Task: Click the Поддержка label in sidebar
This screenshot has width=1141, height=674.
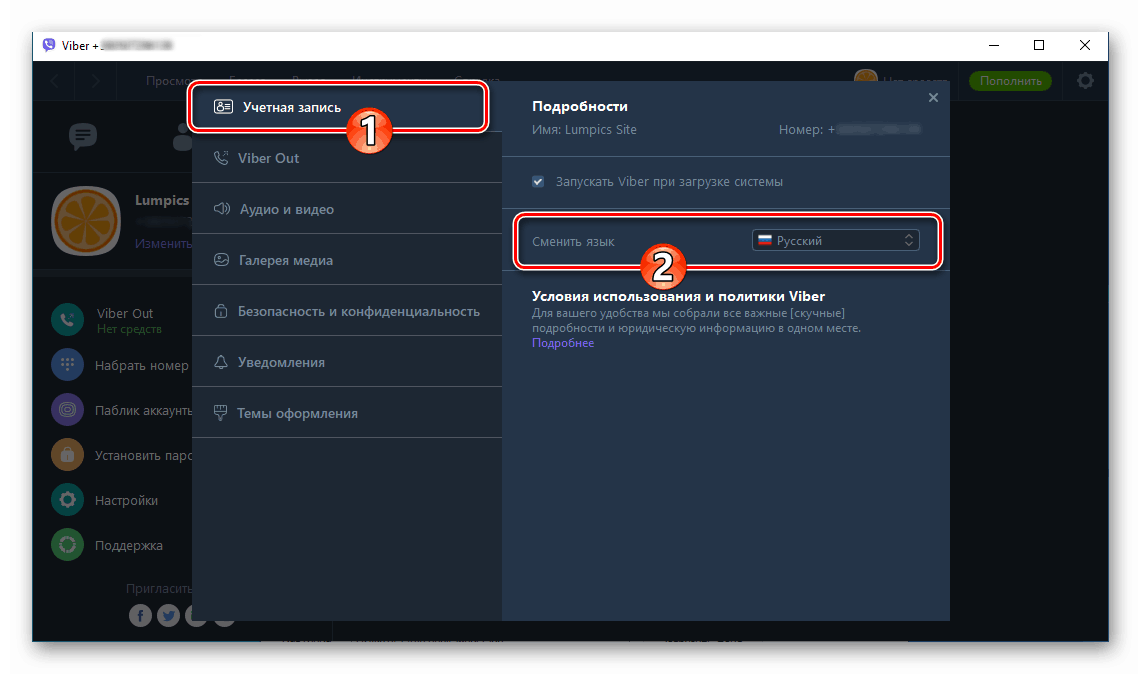Action: tap(129, 545)
